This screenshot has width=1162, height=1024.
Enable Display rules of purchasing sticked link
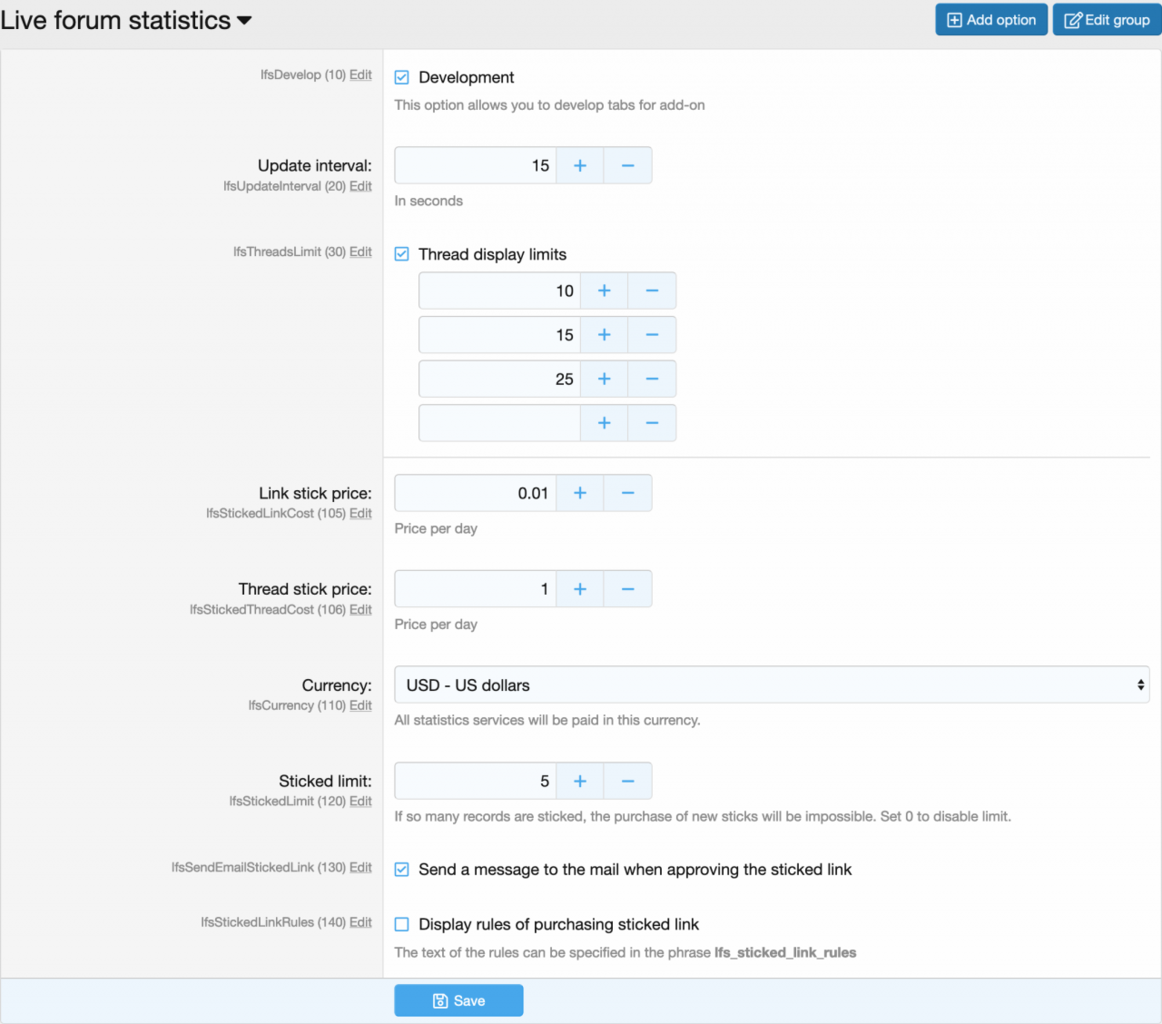(402, 924)
